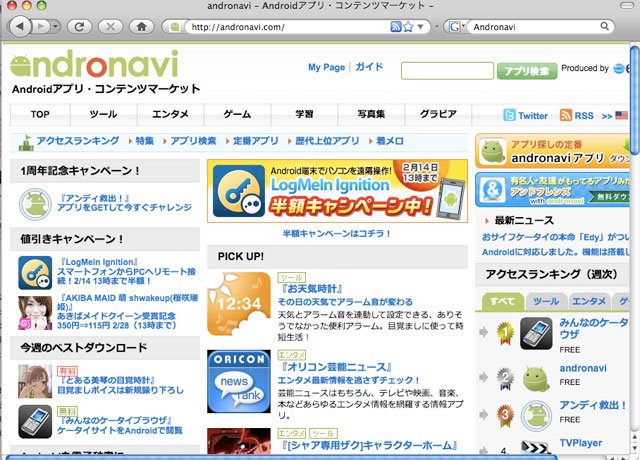Open the シャア専用ザク キャラクターホーム link
Screen dimensions: 640x460
point(369,445)
